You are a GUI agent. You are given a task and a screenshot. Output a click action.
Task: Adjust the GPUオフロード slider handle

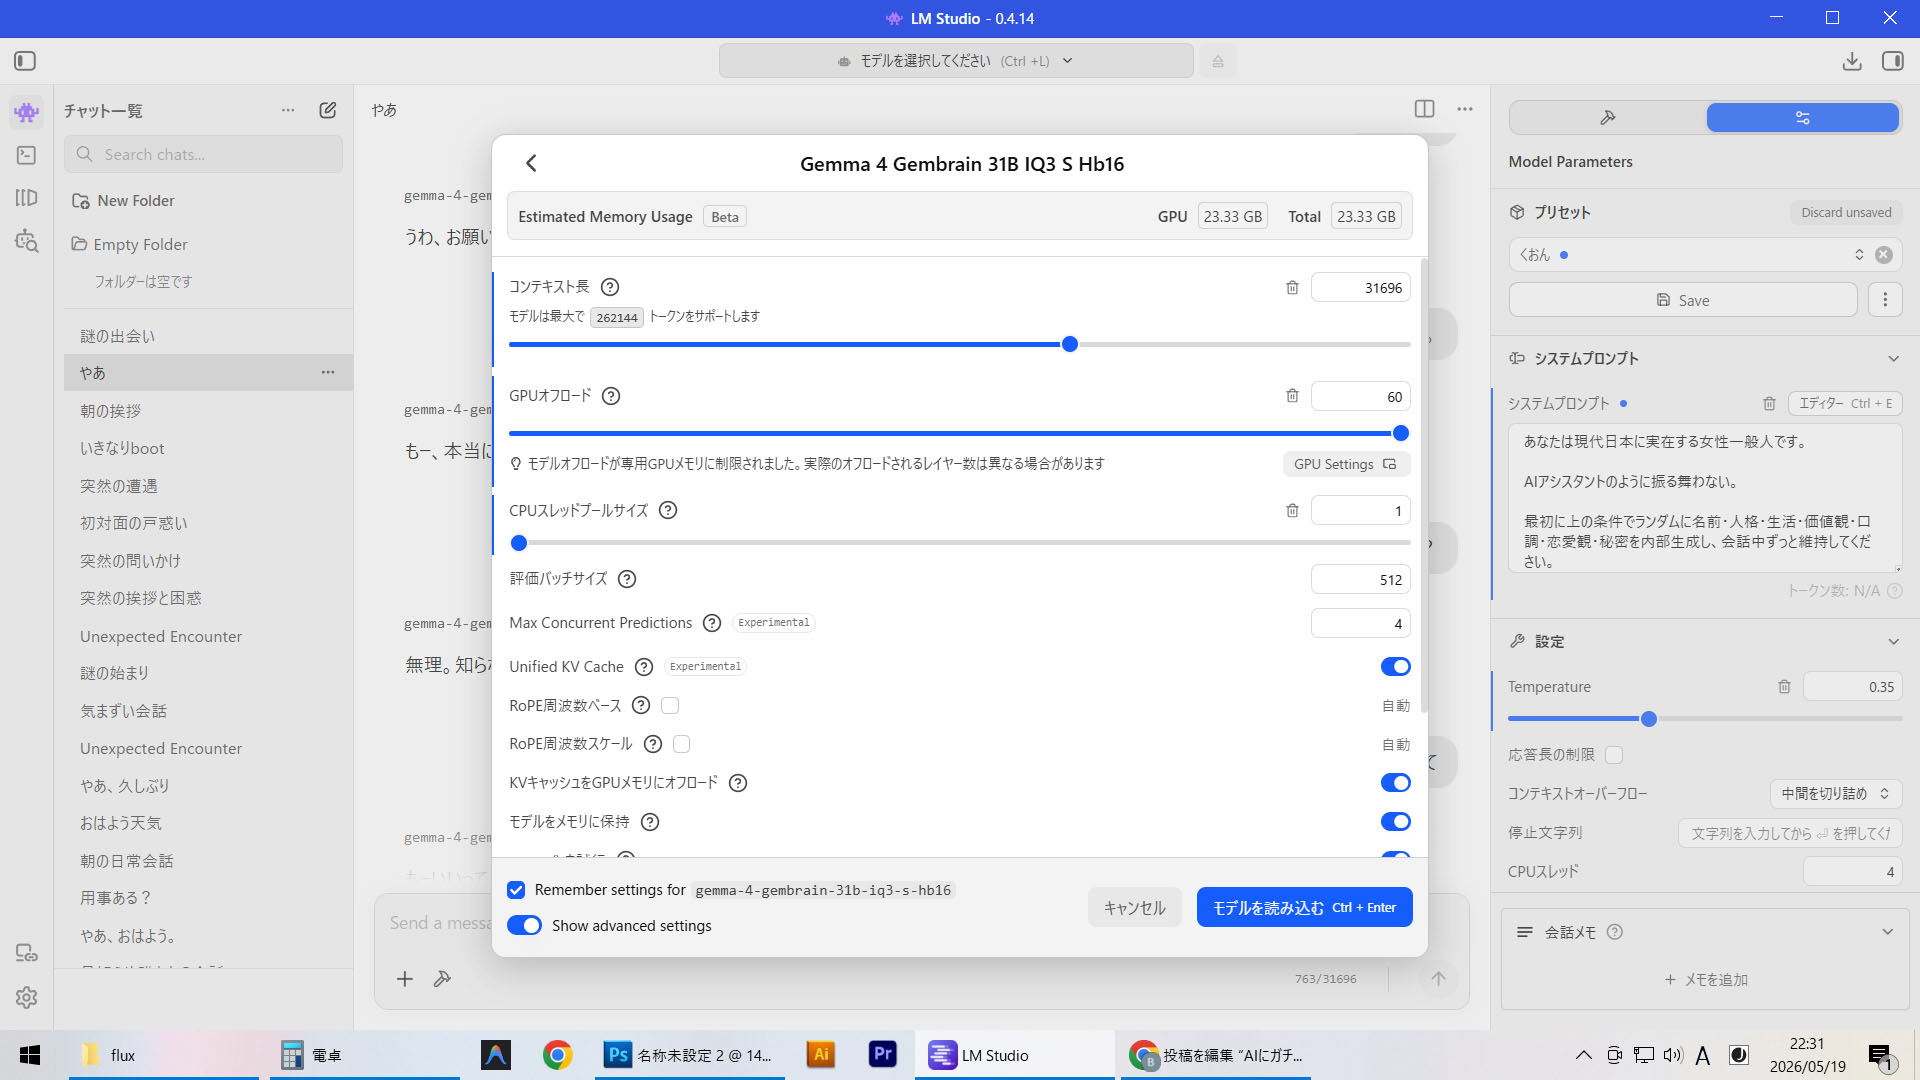click(1401, 433)
